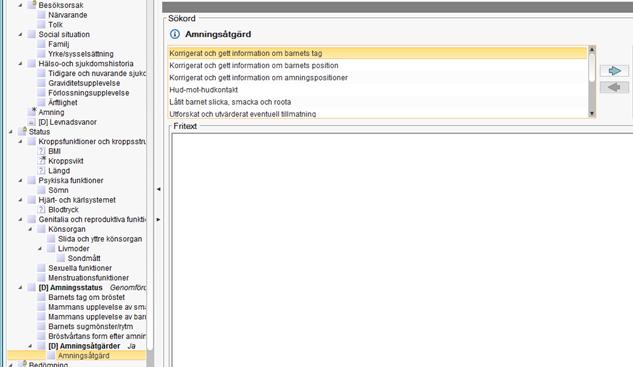Image resolution: width=633 pixels, height=367 pixels.
Task: Collapse the Status tree node
Action: click(10, 132)
